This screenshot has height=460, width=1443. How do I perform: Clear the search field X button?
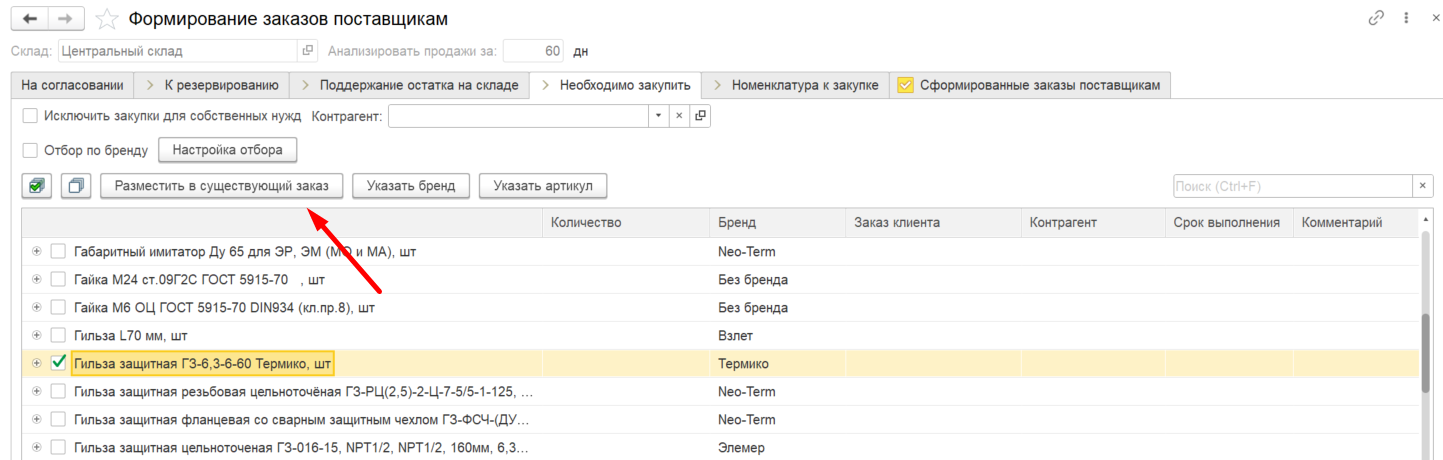click(1423, 186)
